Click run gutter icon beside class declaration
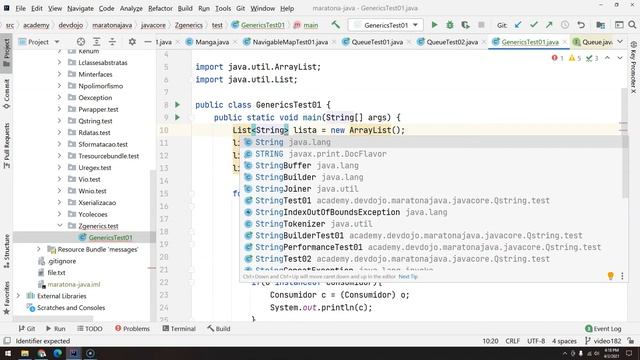Image resolution: width=640 pixels, height=360 pixels. pos(178,104)
